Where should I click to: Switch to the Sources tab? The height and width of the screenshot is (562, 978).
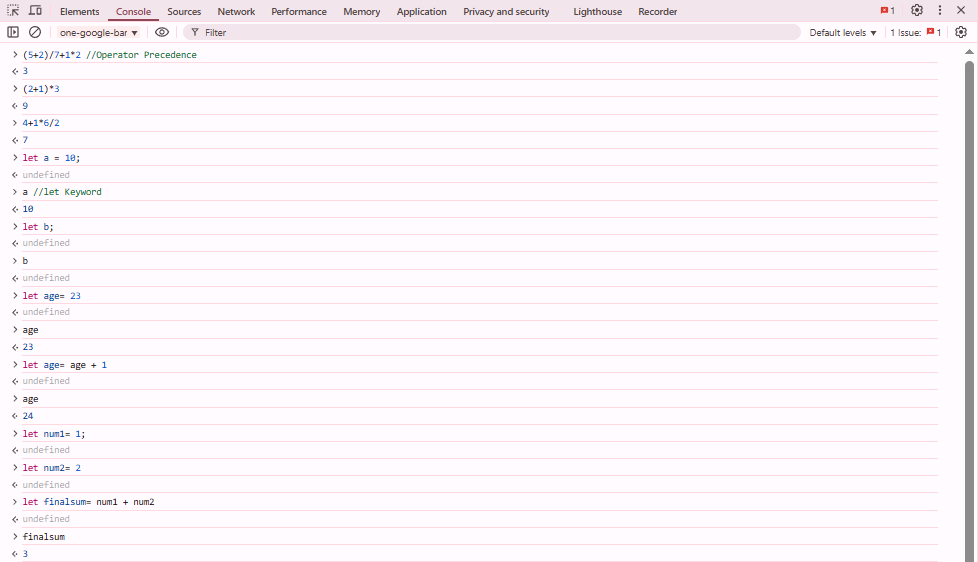tap(184, 11)
